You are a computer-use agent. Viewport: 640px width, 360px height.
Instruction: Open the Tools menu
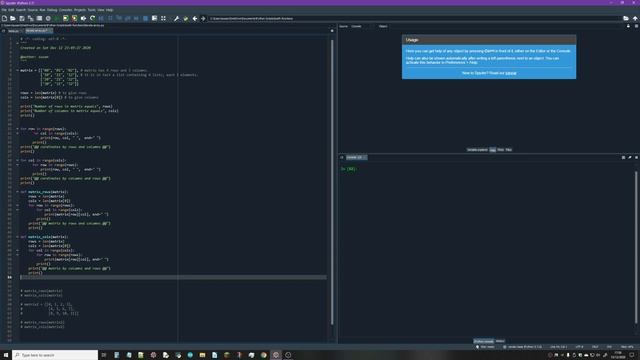coord(91,10)
